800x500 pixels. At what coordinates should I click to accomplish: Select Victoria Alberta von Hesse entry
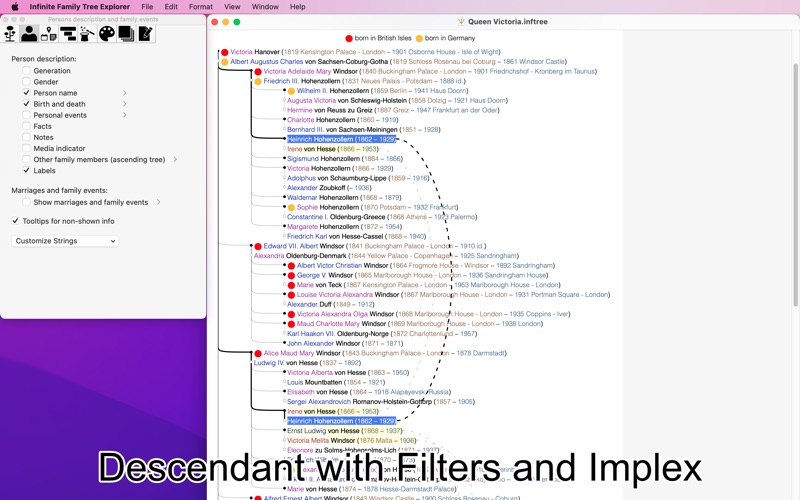[x=348, y=373]
